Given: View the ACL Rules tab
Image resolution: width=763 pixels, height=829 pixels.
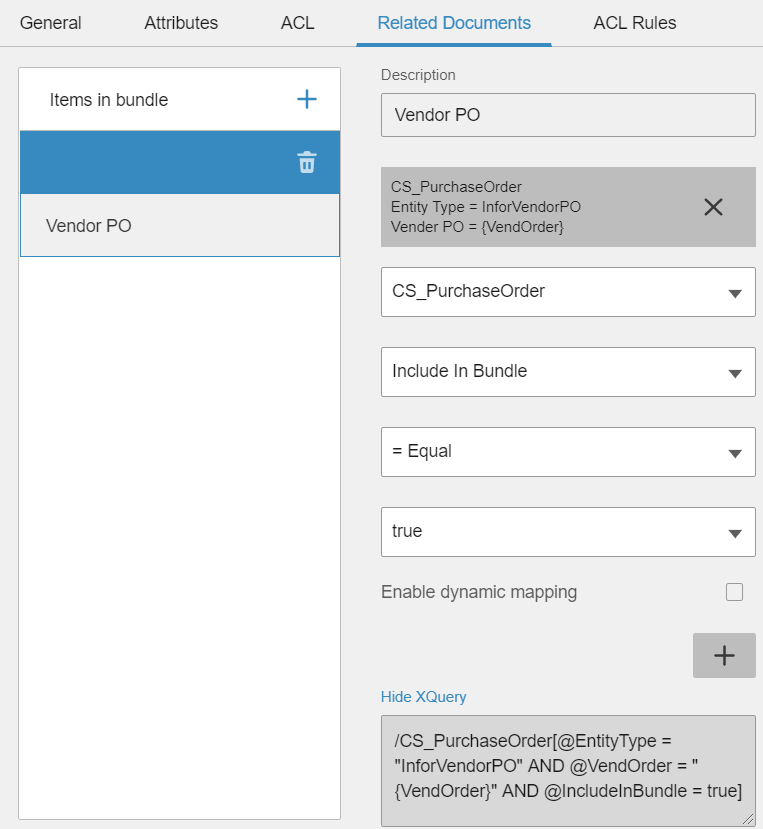Looking at the screenshot, I should click(634, 22).
